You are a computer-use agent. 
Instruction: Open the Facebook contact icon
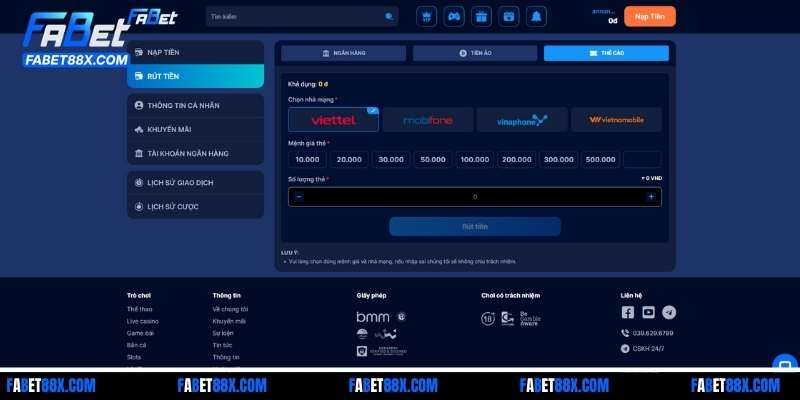point(628,312)
